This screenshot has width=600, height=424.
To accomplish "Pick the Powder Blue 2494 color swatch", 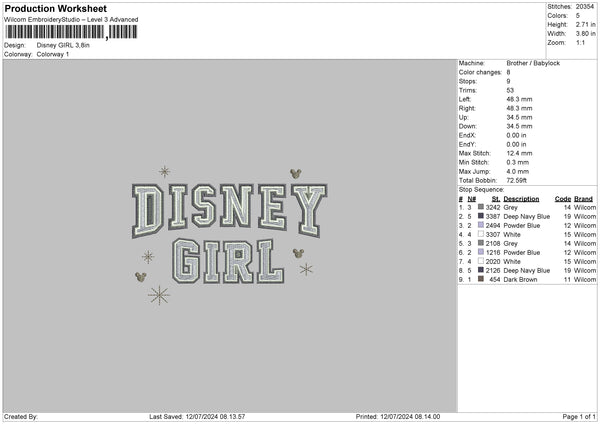I will point(482,225).
